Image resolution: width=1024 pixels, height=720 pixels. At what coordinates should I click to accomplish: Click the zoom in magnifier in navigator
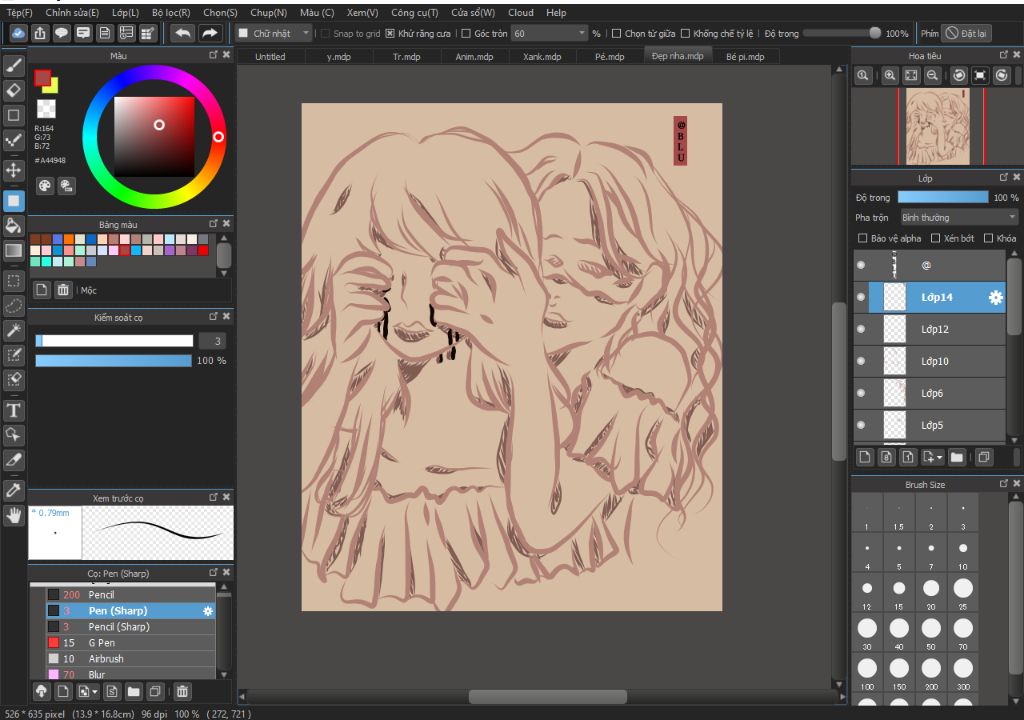pos(889,76)
